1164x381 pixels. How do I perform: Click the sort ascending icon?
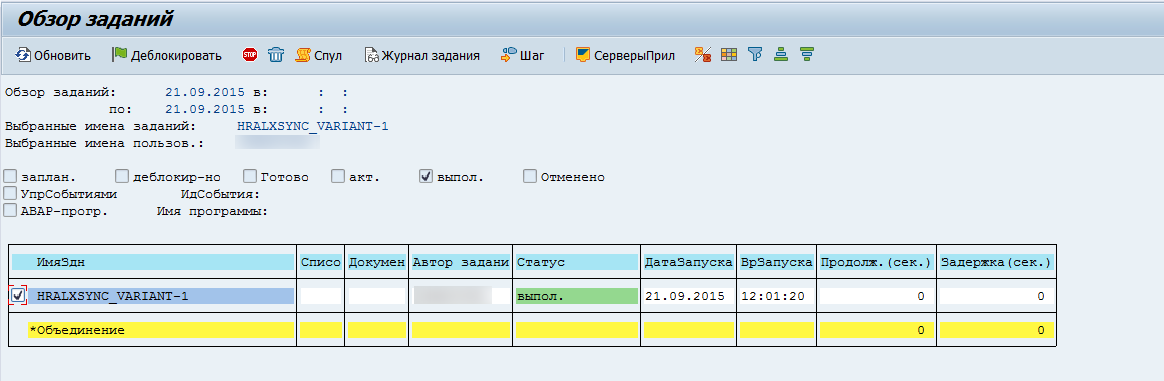coord(780,54)
